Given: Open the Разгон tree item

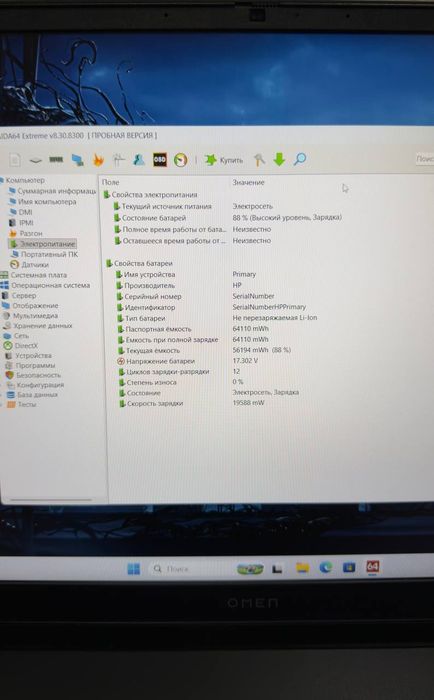Looking at the screenshot, I should click(26, 233).
